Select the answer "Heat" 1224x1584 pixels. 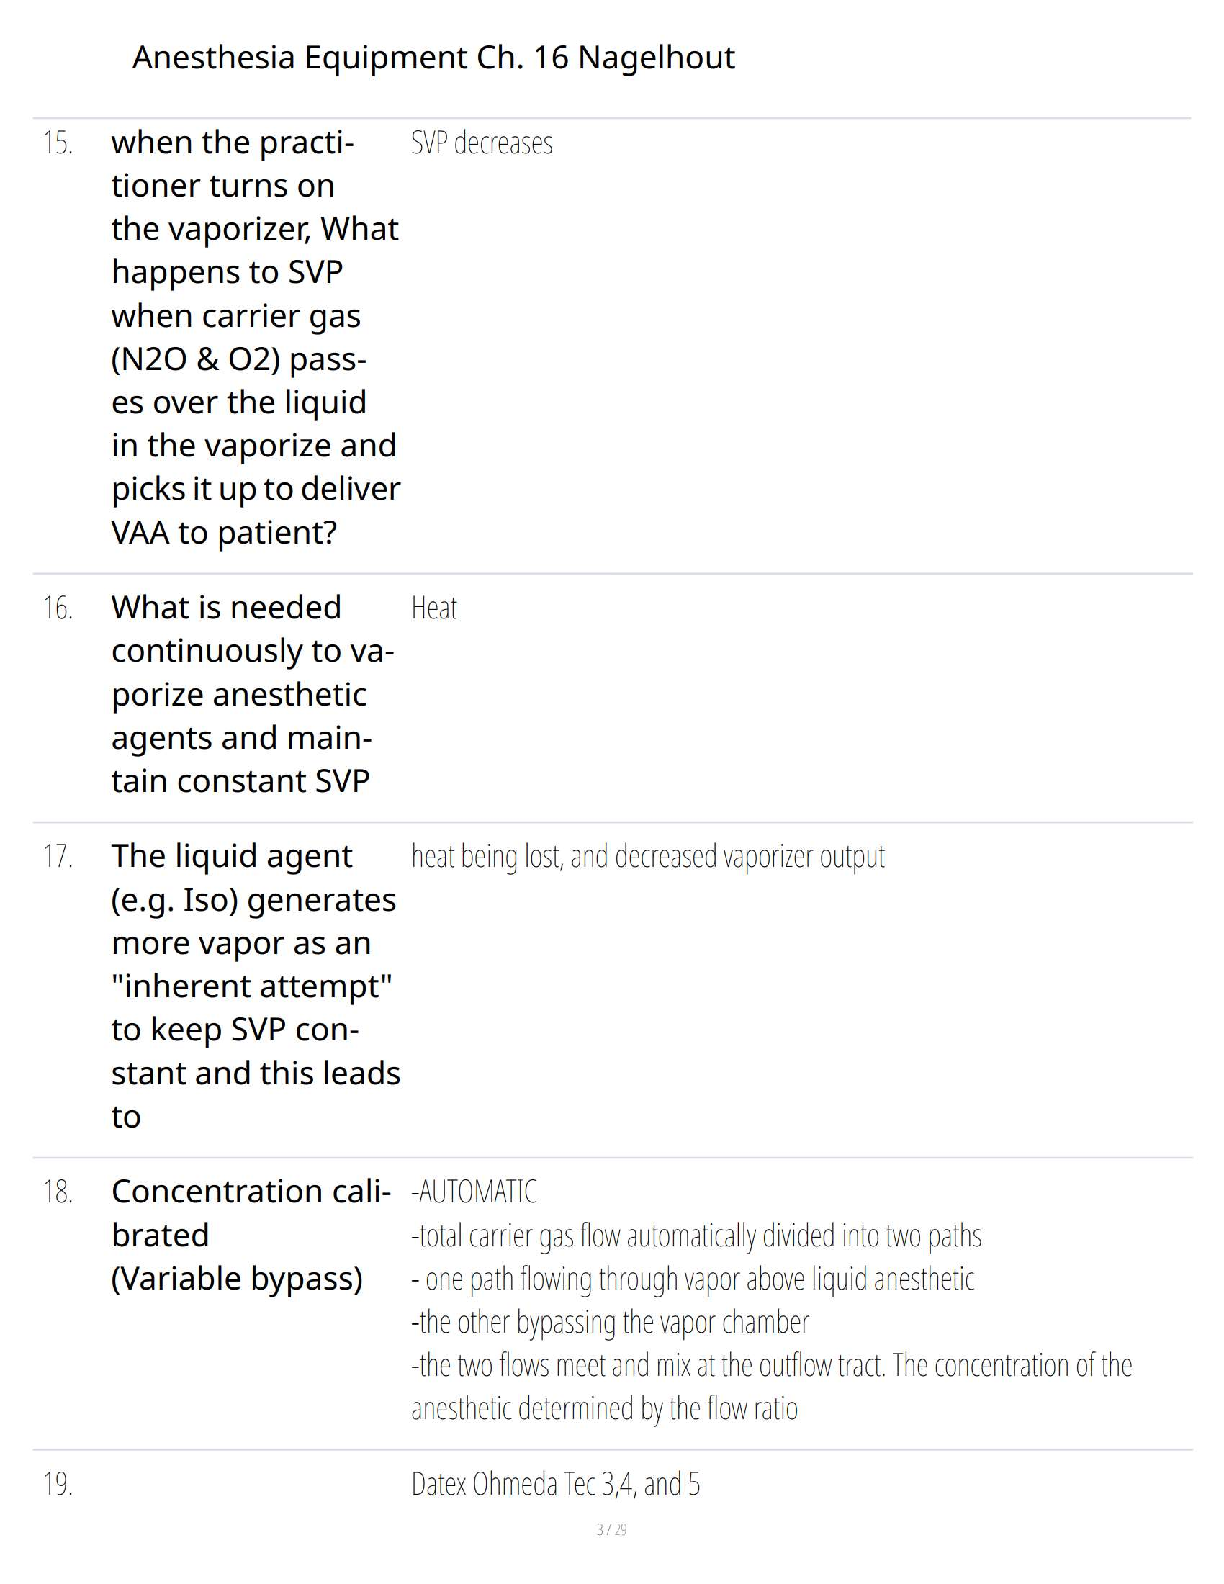point(434,608)
